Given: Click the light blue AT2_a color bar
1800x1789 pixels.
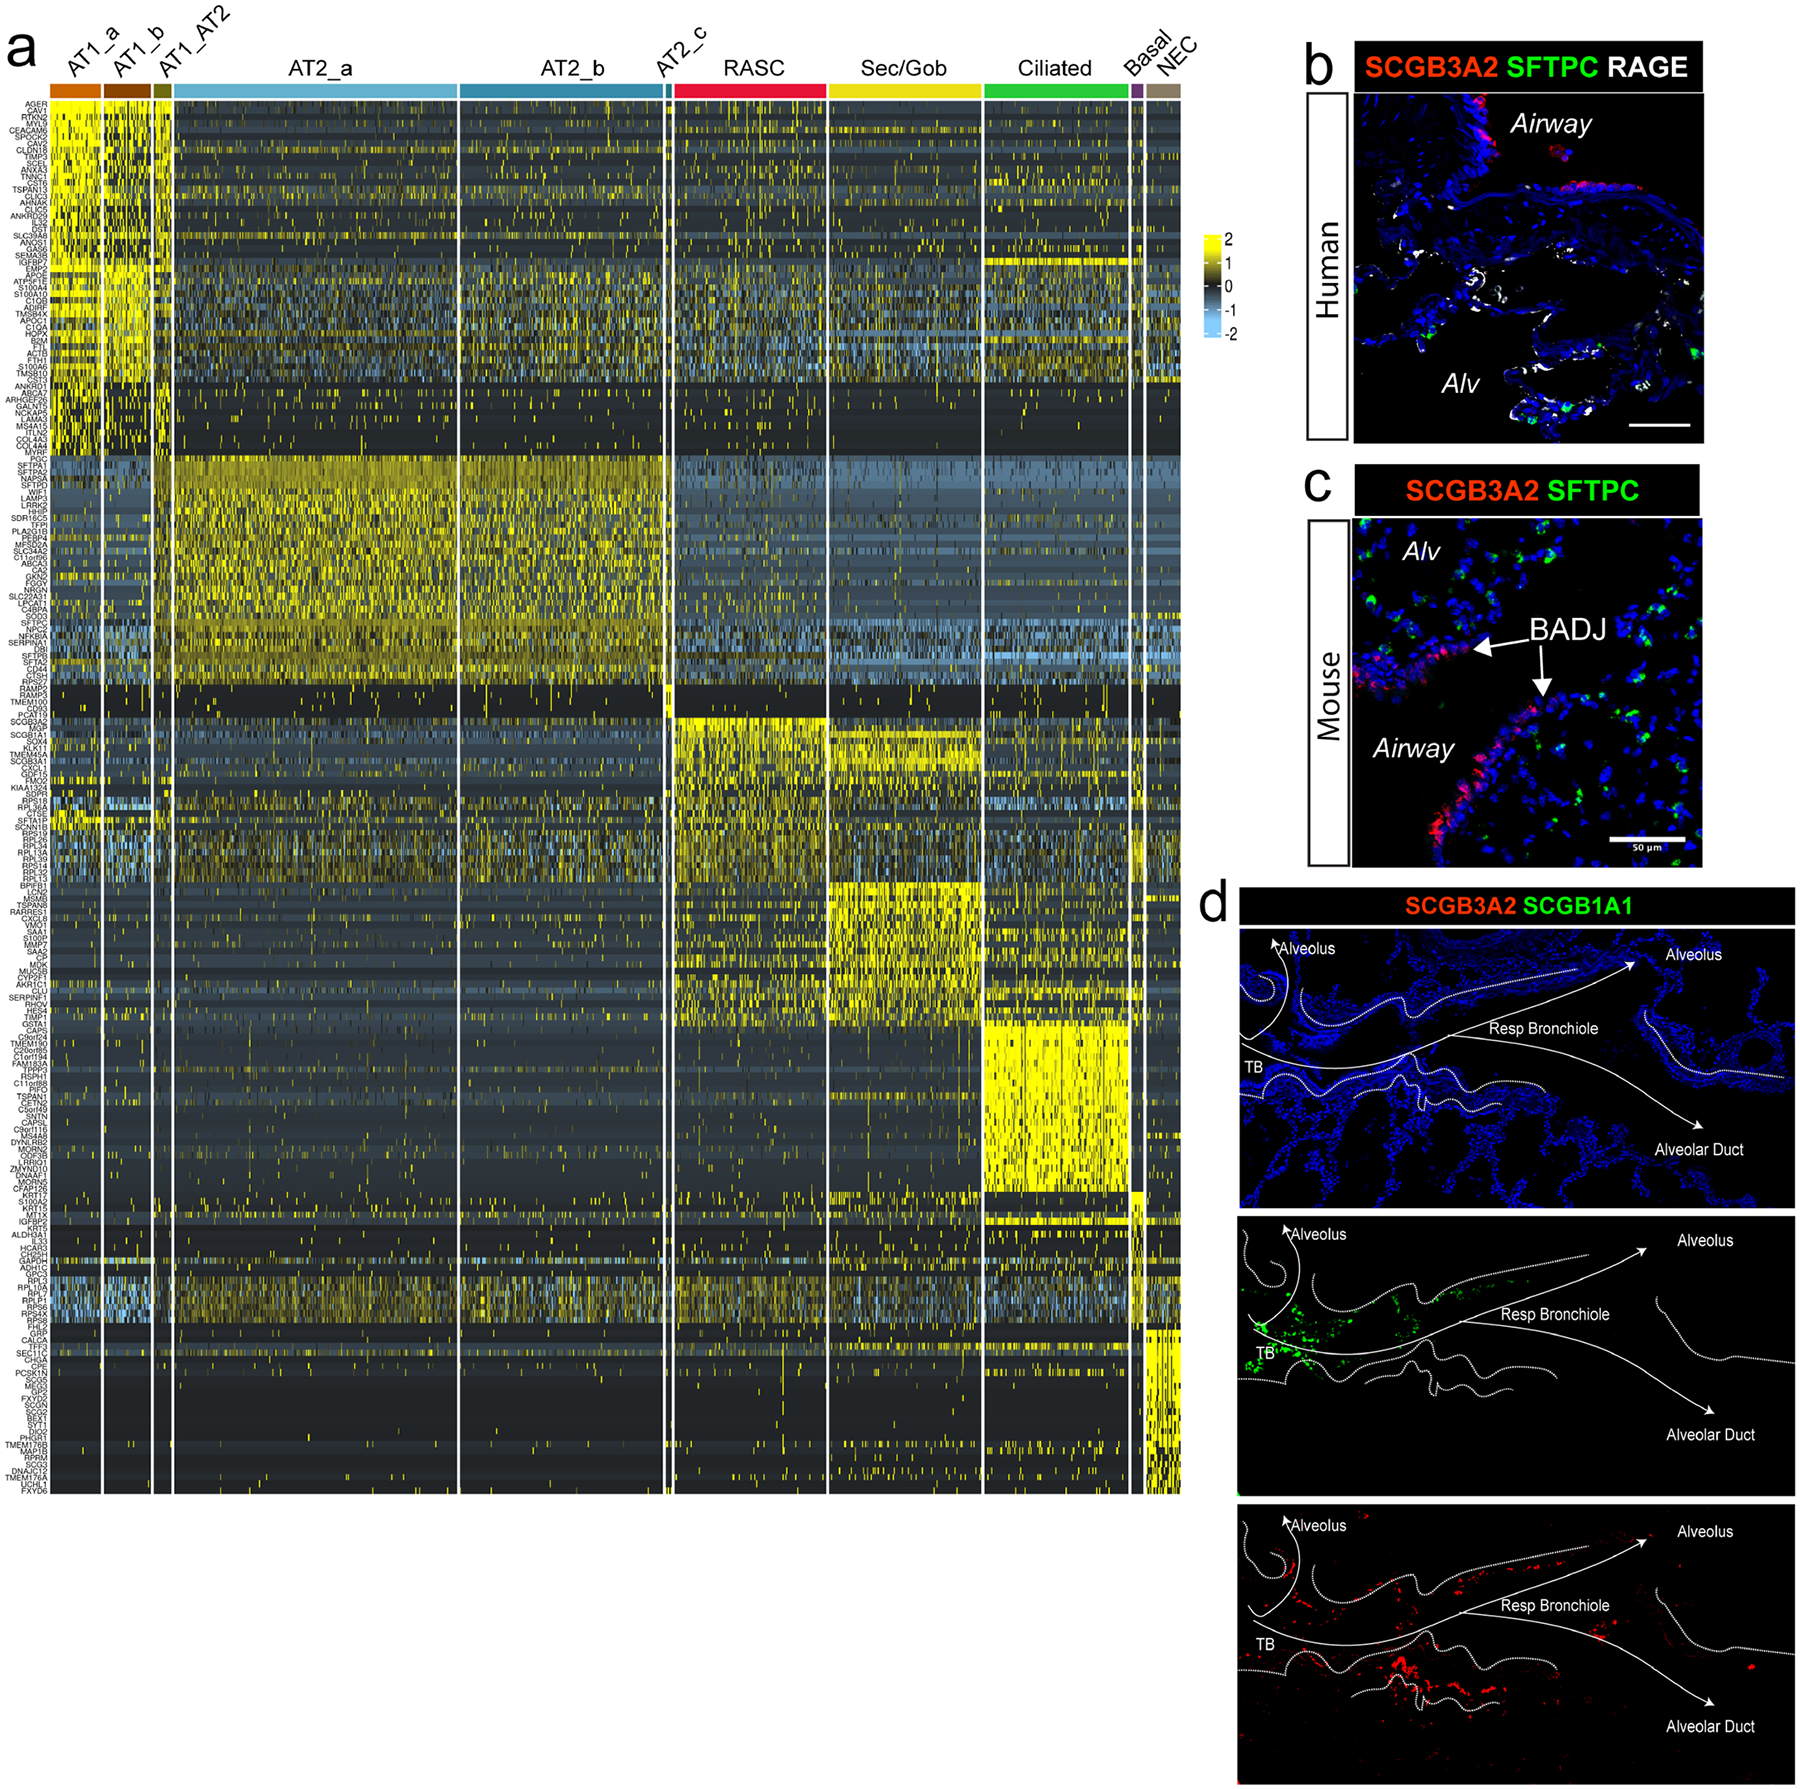Looking at the screenshot, I should pos(315,91).
